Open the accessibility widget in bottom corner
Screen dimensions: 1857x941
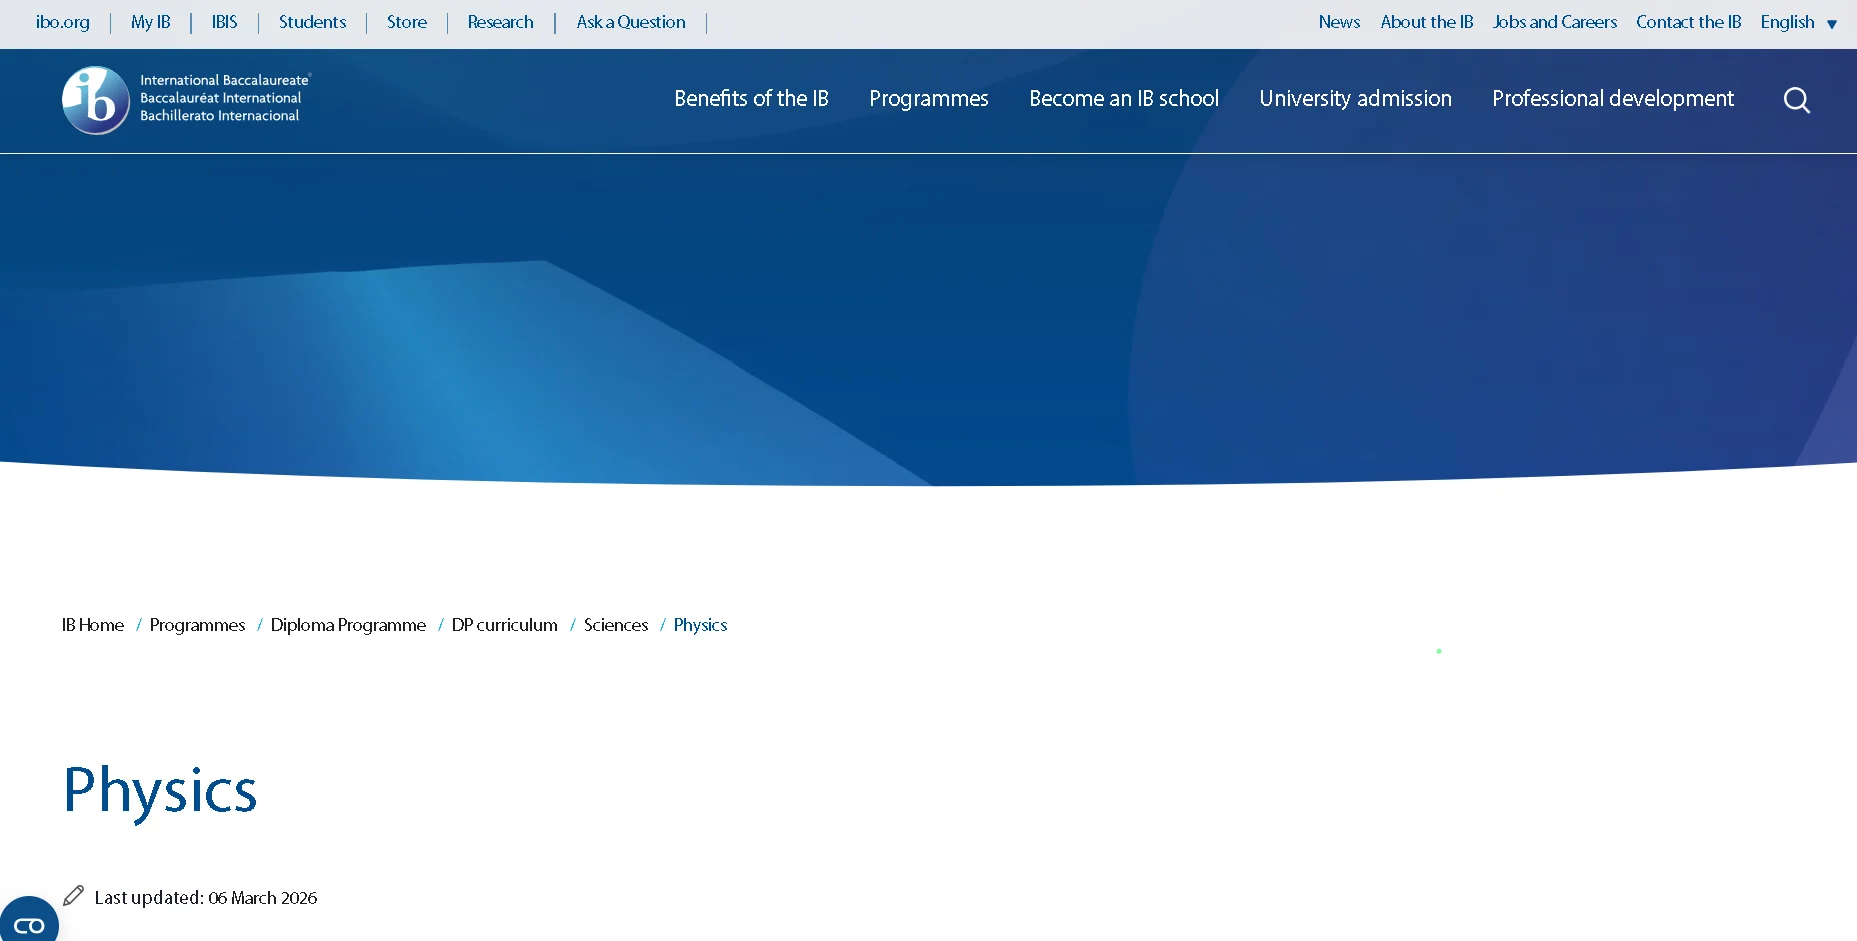coord(29,922)
